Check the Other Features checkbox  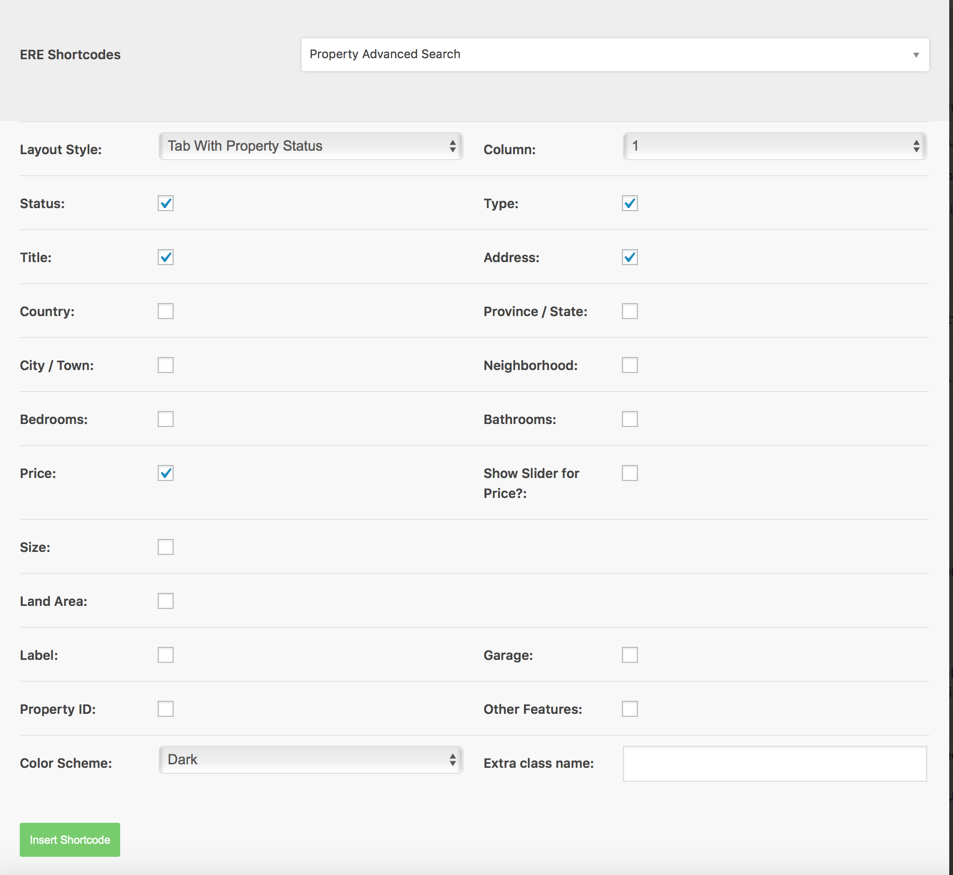(630, 709)
